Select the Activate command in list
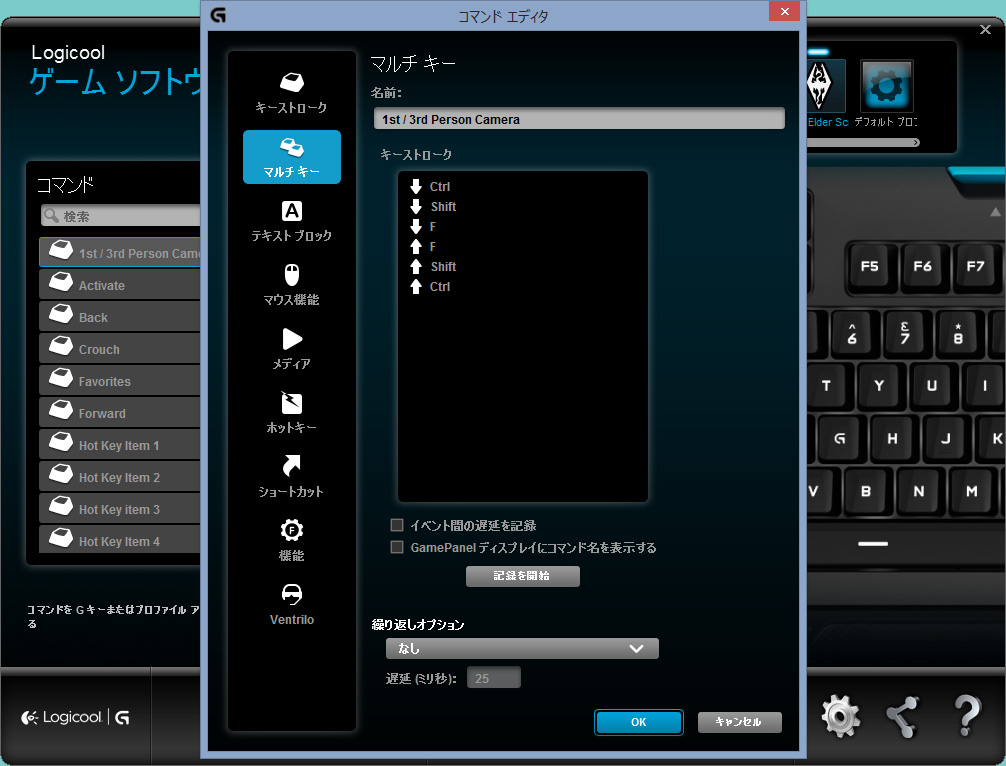Image resolution: width=1006 pixels, height=766 pixels. coord(120,285)
